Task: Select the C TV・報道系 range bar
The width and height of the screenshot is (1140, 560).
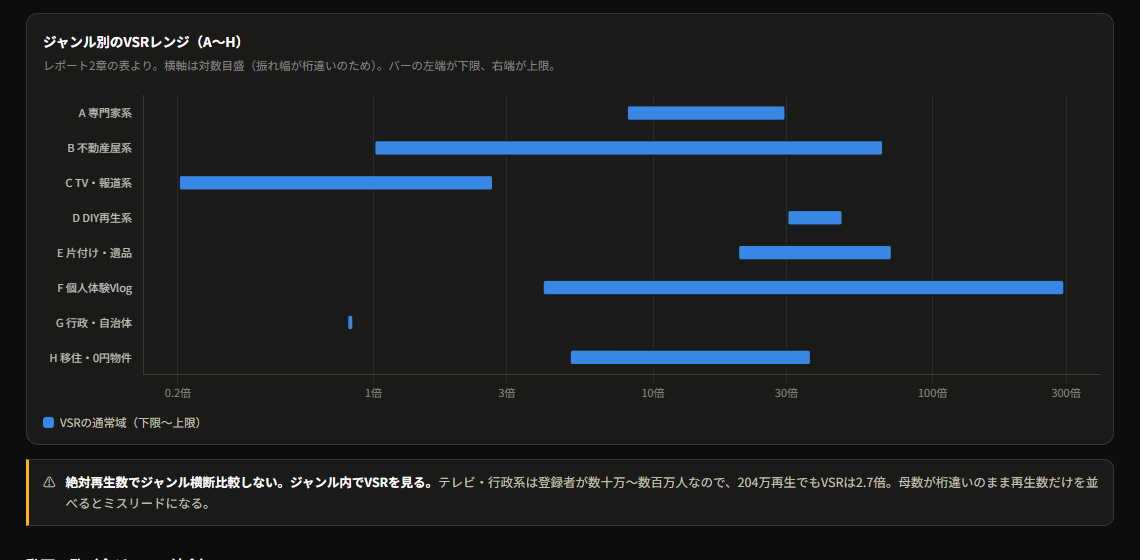Action: tap(336, 183)
